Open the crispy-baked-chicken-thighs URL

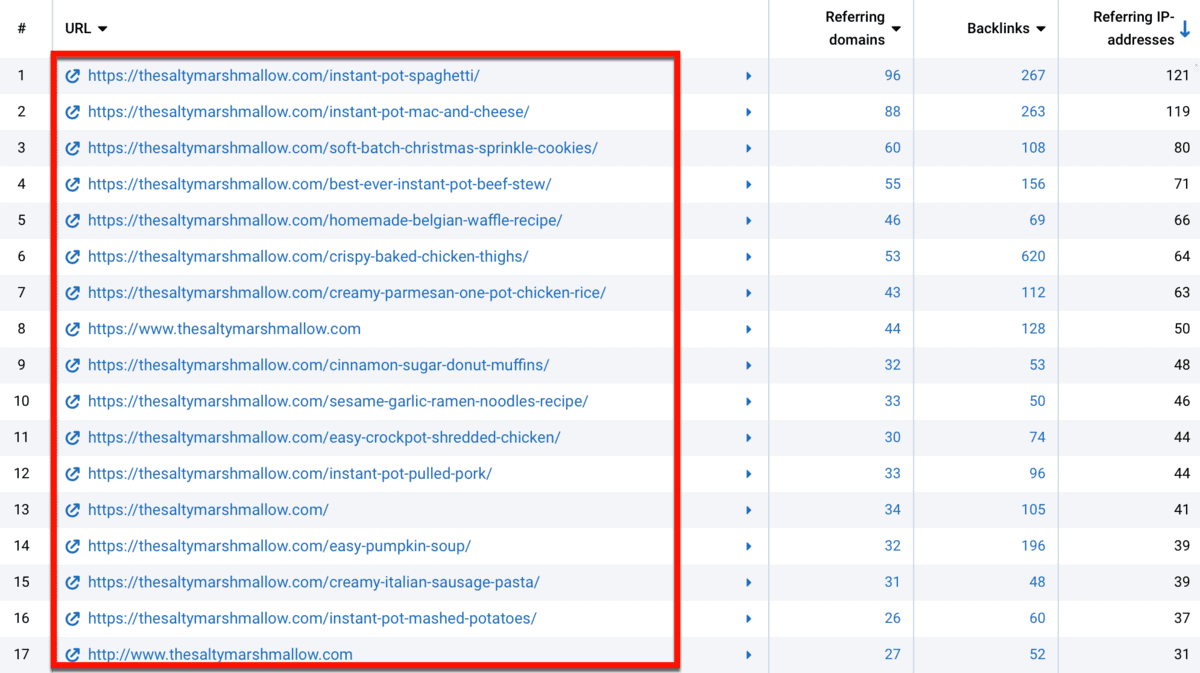pos(308,257)
